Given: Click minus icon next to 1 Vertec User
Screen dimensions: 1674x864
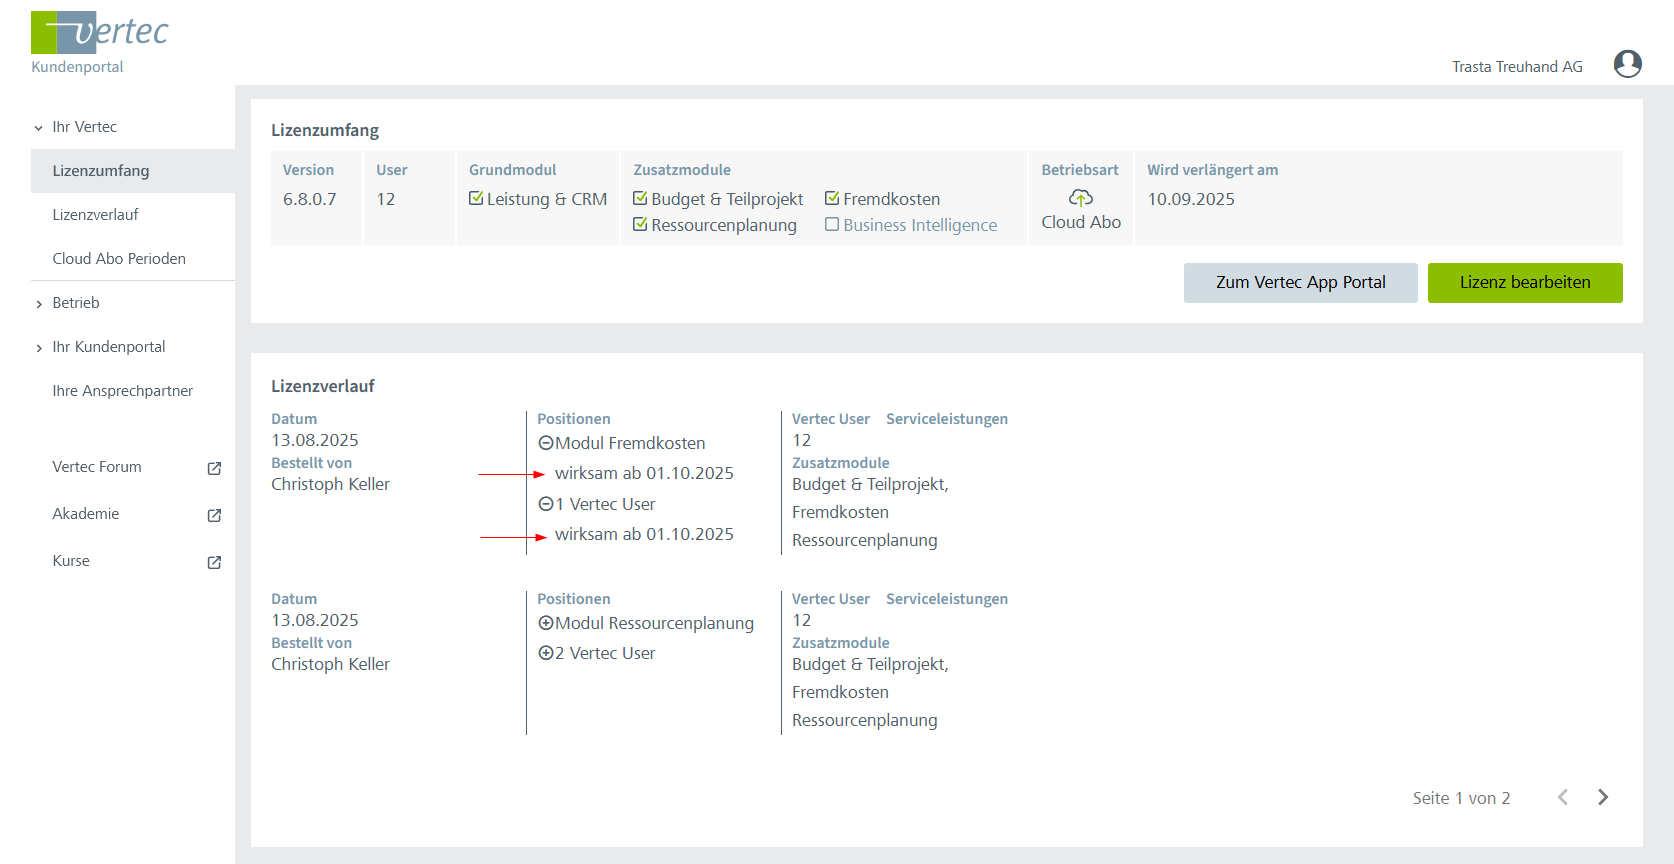Looking at the screenshot, I should point(546,504).
